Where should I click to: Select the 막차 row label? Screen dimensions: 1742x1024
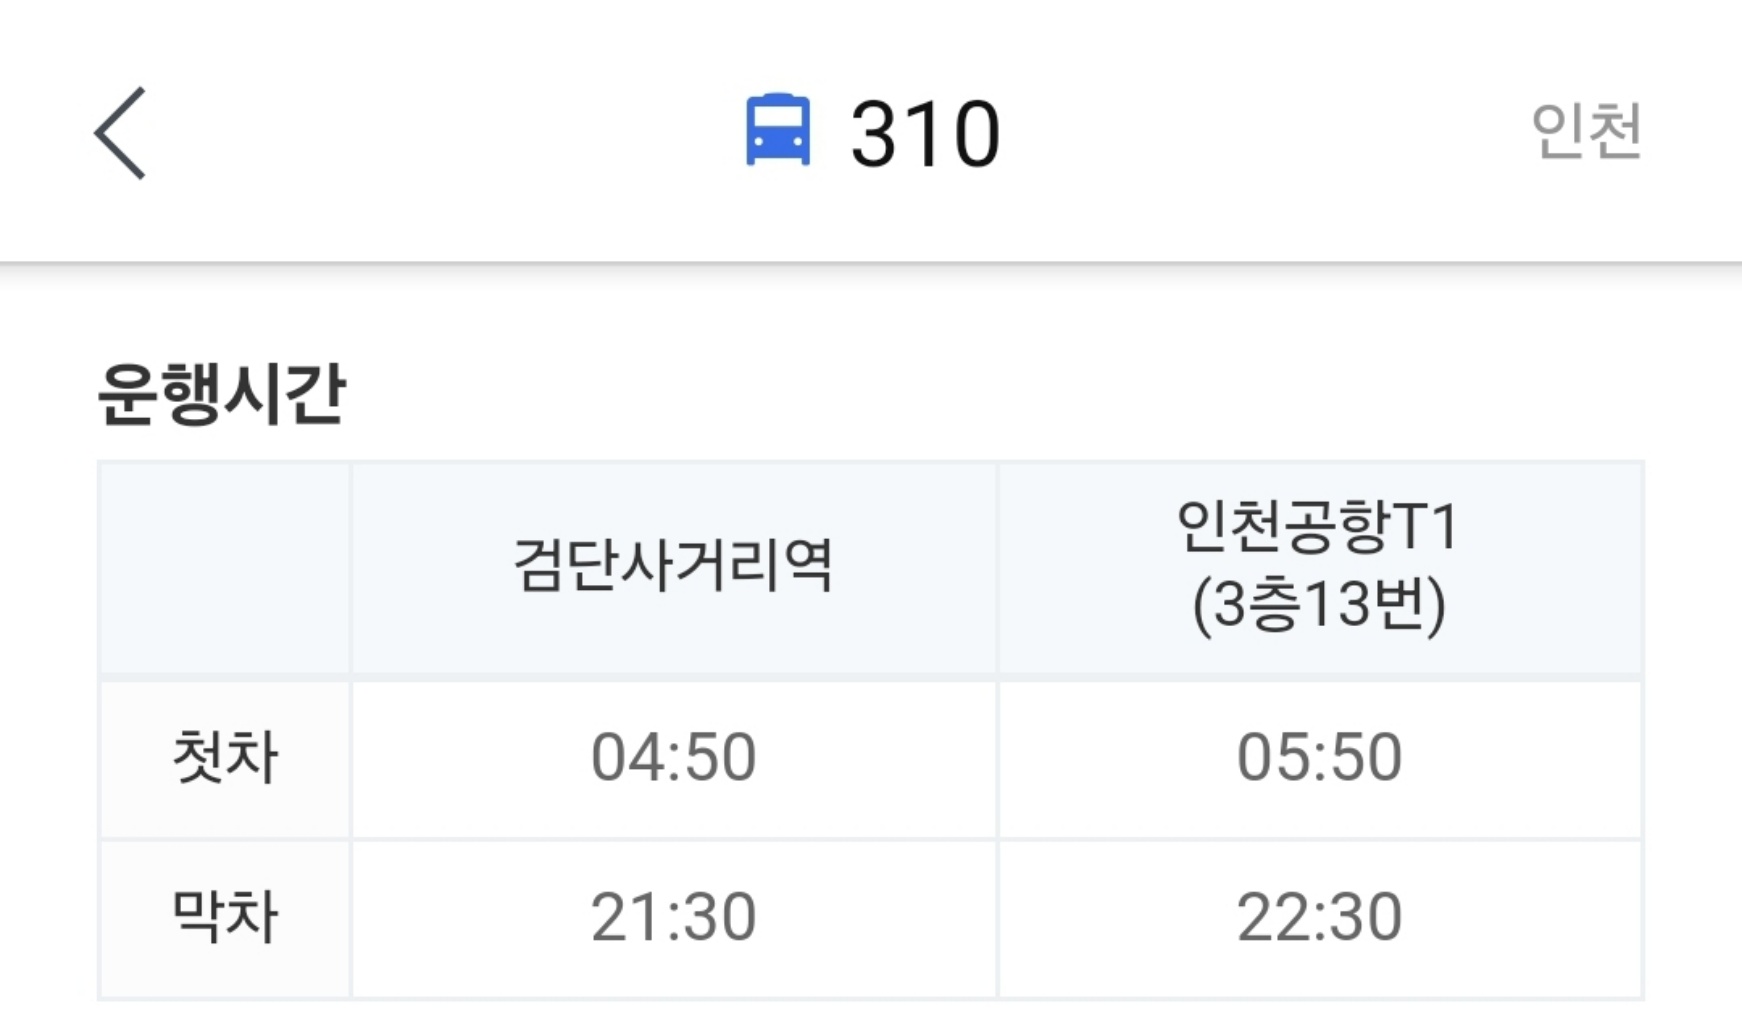point(225,917)
